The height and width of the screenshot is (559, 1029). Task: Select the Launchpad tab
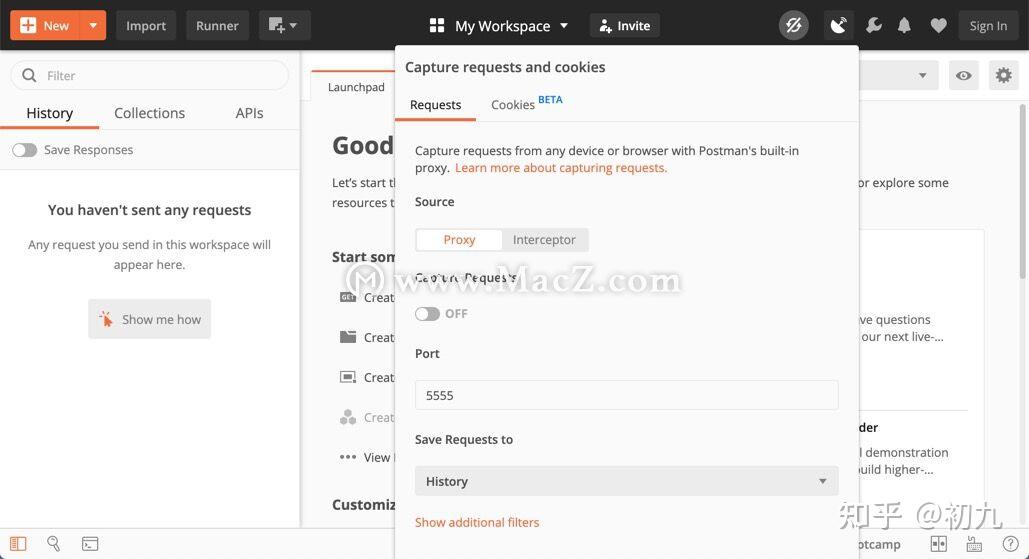coord(356,87)
